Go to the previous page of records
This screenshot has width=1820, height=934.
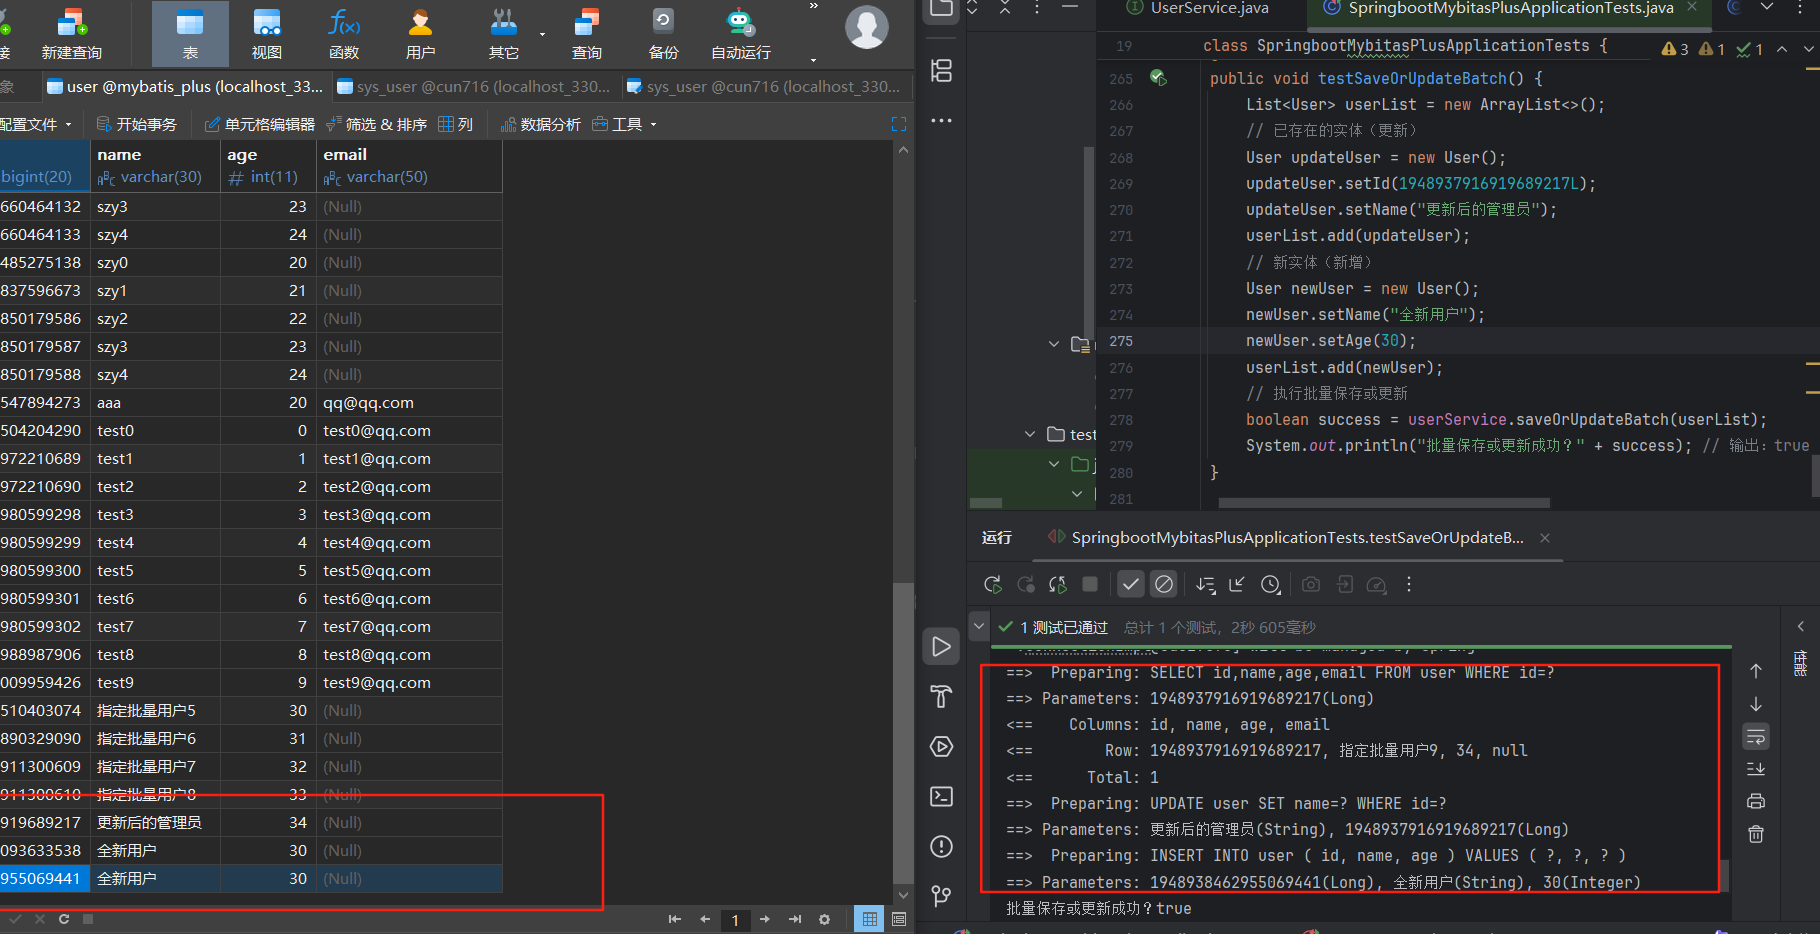[705, 919]
